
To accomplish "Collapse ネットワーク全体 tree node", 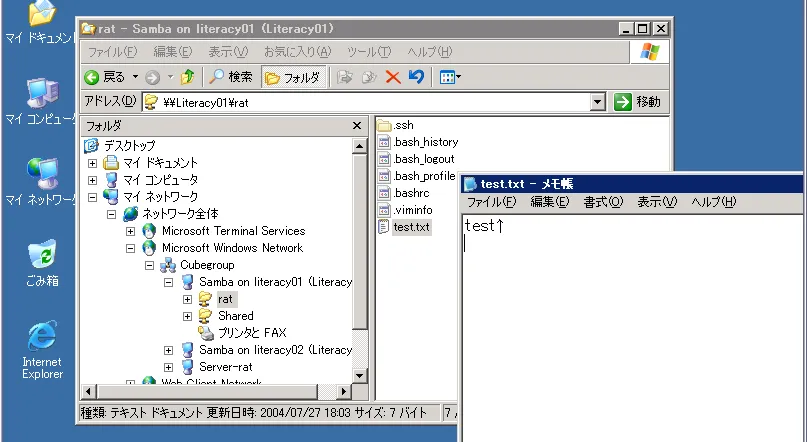I will (112, 215).
